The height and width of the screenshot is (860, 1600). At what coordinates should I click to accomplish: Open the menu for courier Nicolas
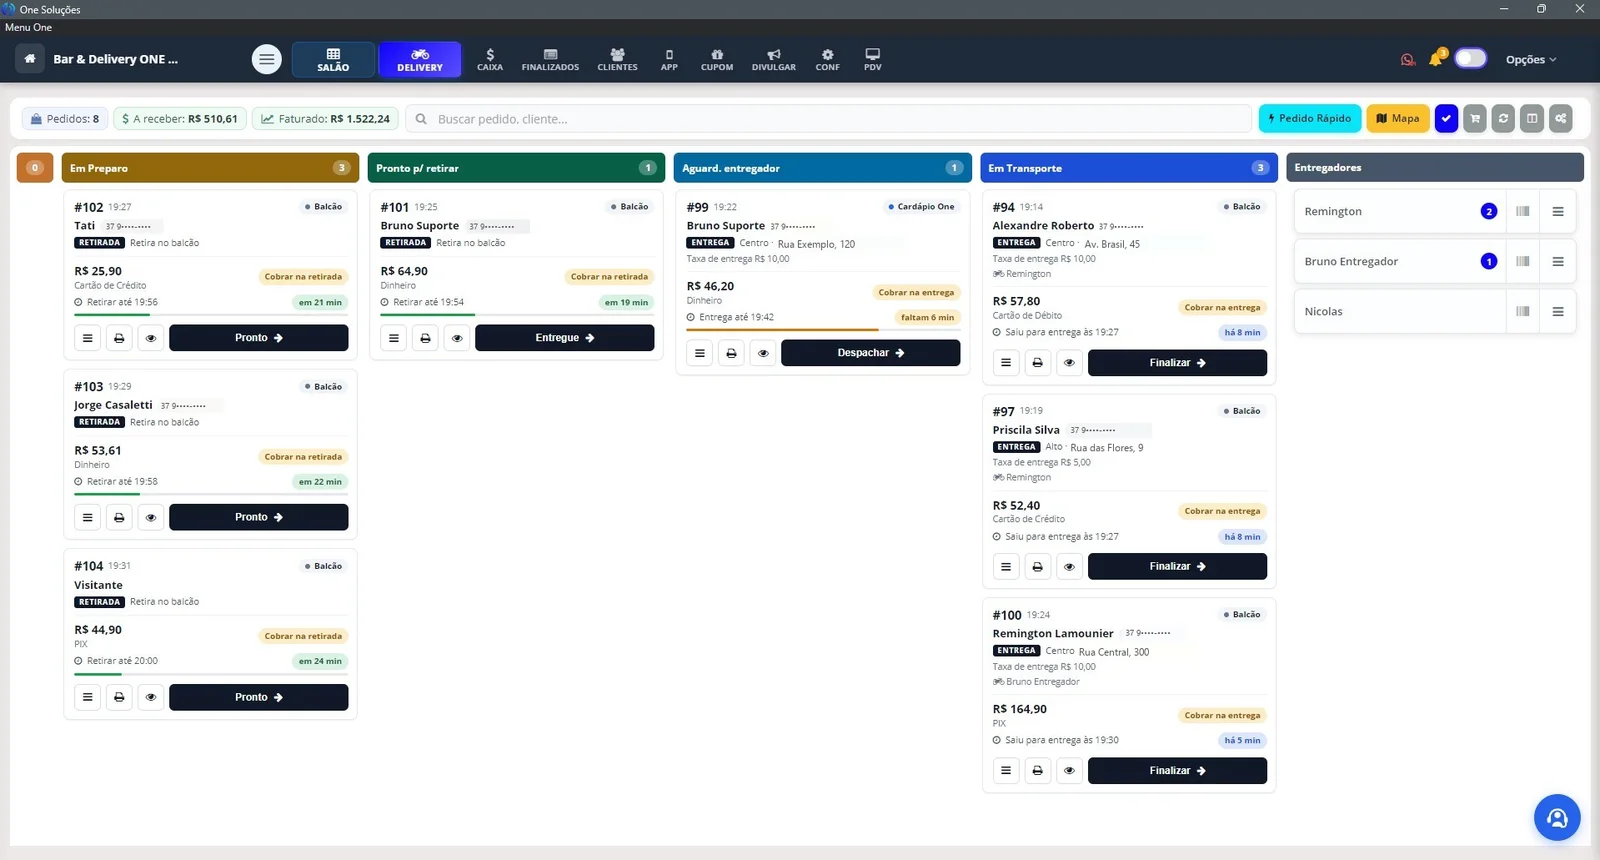[1558, 311]
